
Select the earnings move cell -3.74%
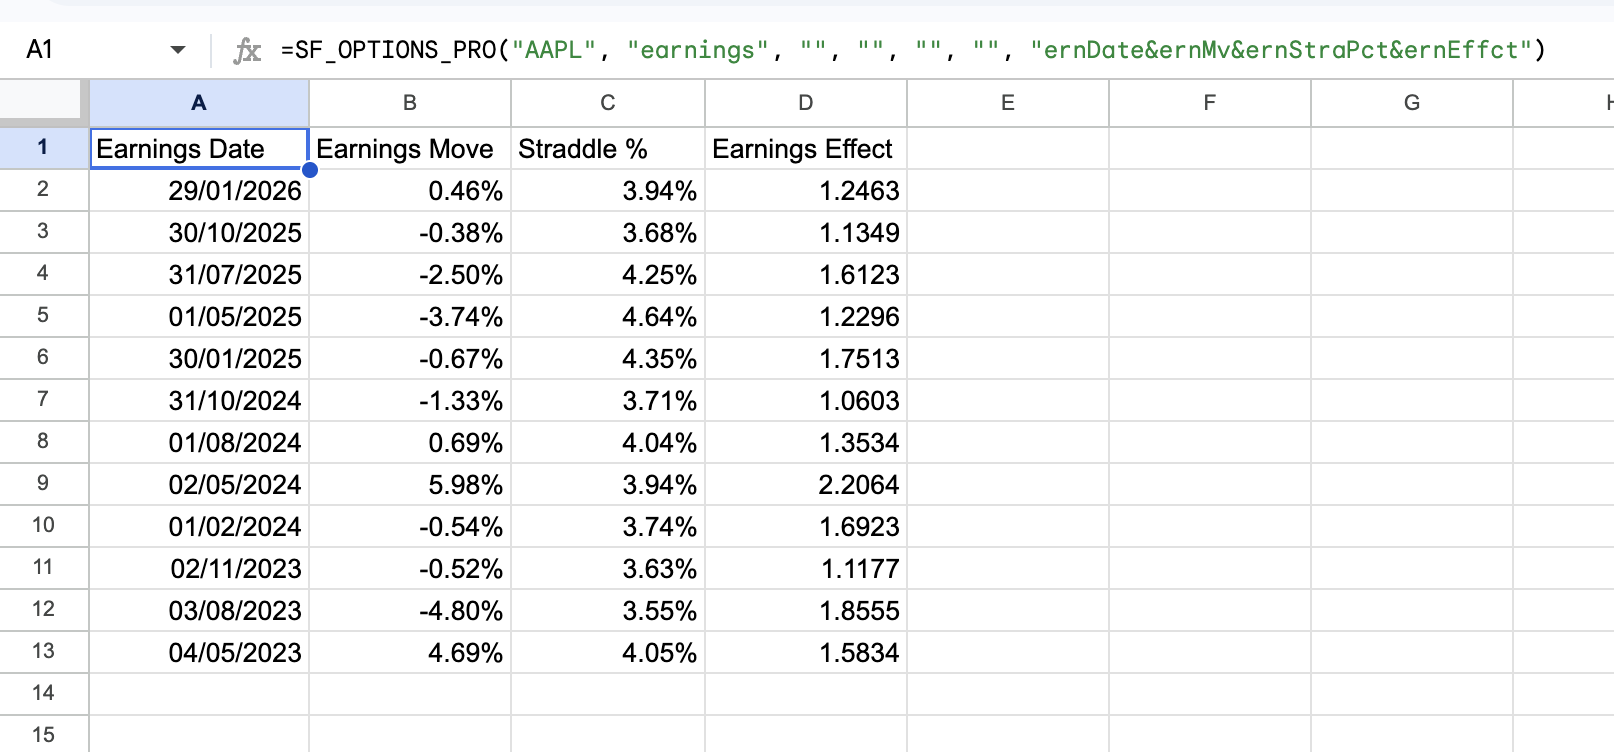tap(410, 316)
